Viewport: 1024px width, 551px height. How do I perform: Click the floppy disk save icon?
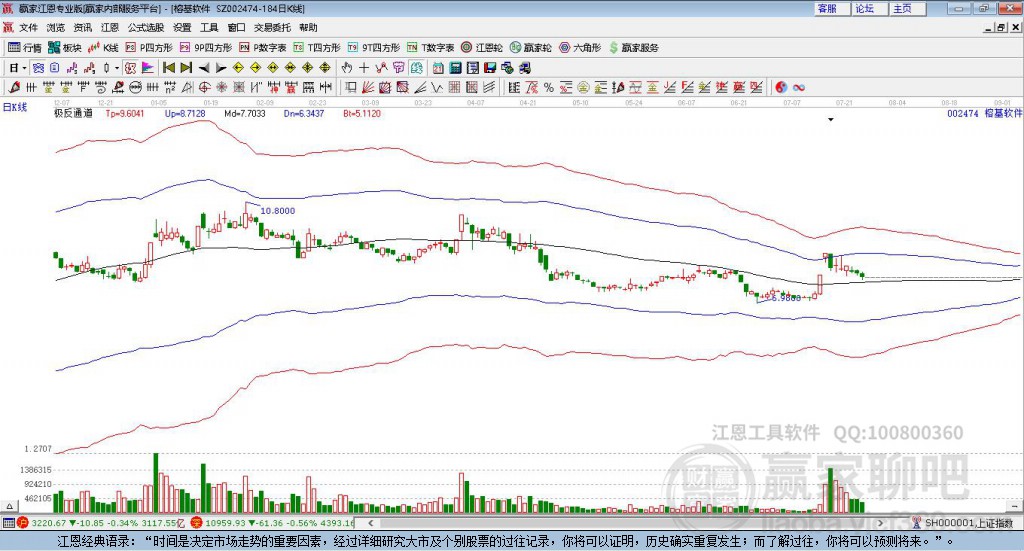pos(490,68)
